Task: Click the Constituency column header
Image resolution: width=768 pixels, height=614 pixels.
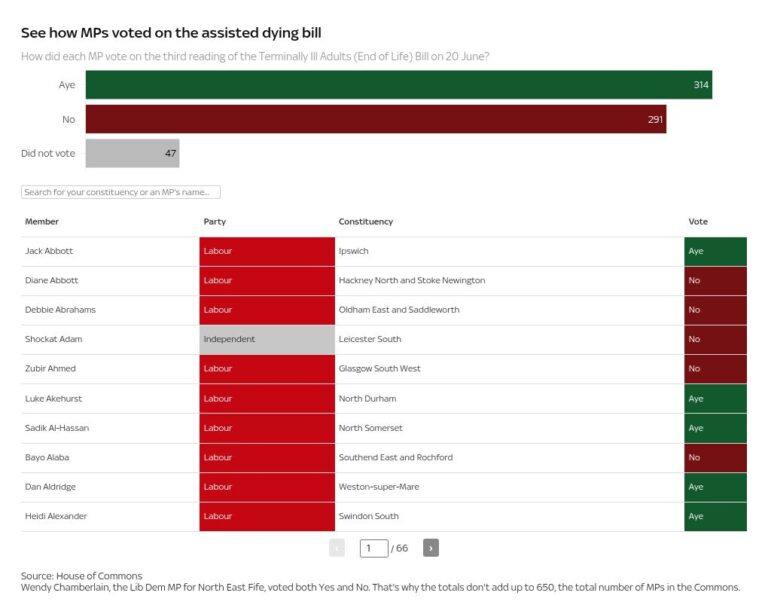Action: click(365, 221)
